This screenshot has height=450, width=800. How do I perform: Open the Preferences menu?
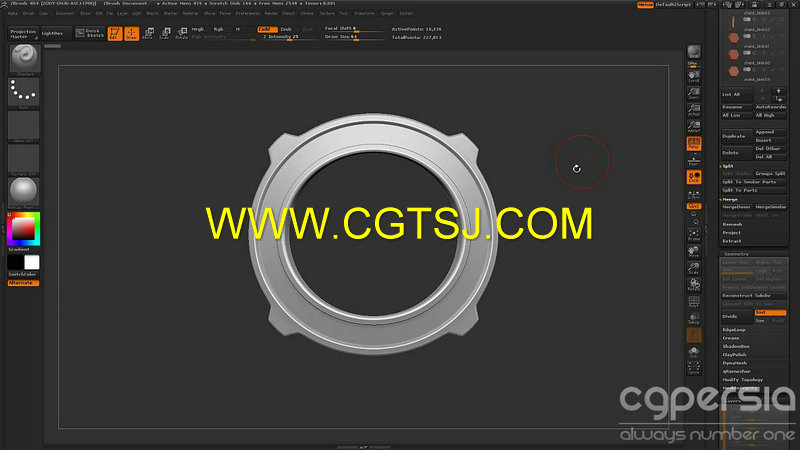pos(248,13)
